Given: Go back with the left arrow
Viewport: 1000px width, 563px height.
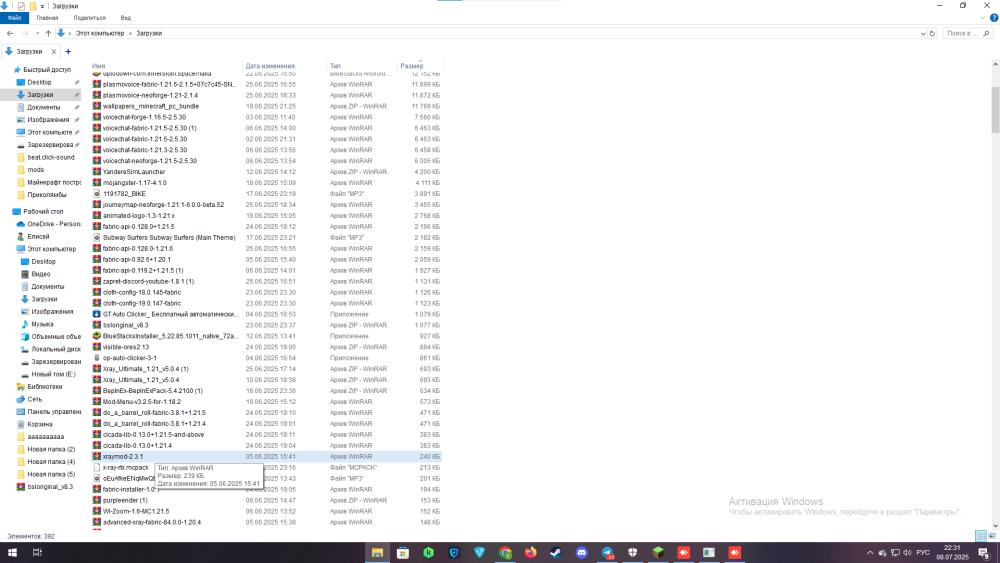Looking at the screenshot, I should tap(10, 33).
